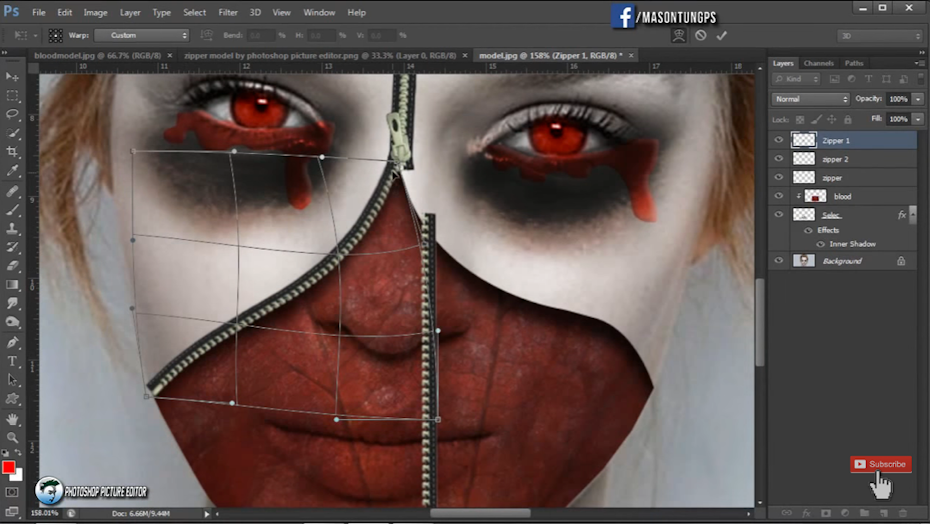Open the Filter menu
The width and height of the screenshot is (930, 524).
click(228, 12)
